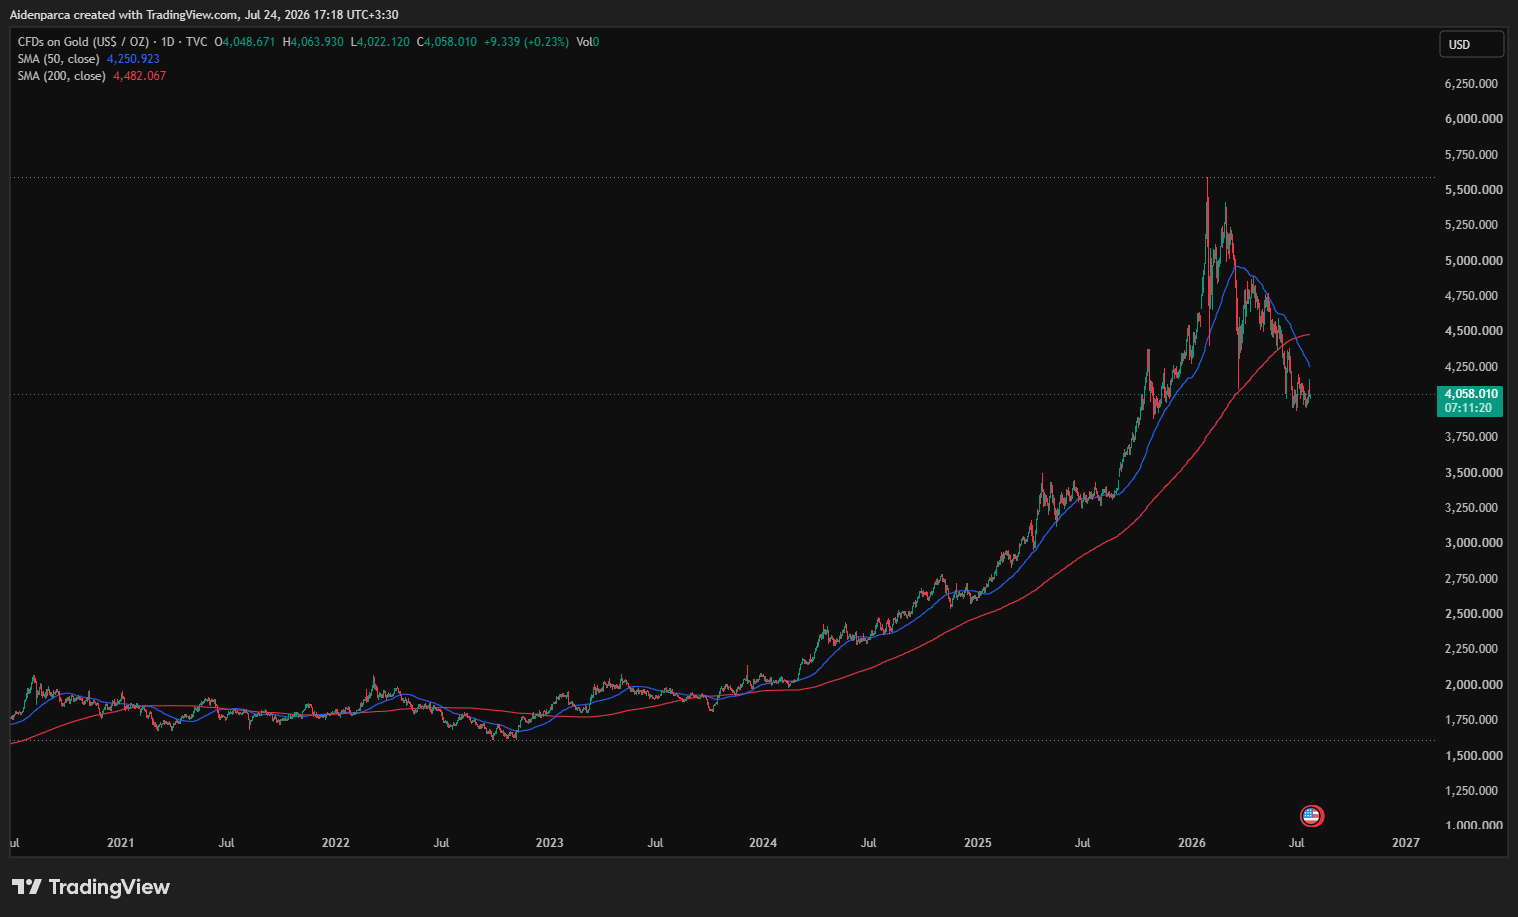Click the 3,750.000 price axis label
This screenshot has width=1518, height=917.
[x=1473, y=437]
